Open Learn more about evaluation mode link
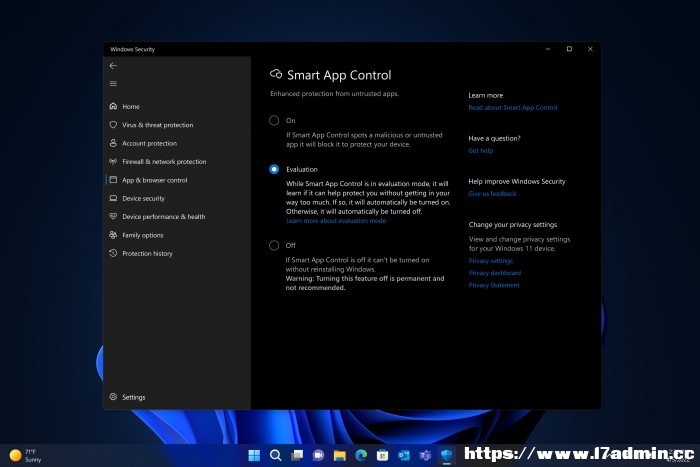 point(336,221)
